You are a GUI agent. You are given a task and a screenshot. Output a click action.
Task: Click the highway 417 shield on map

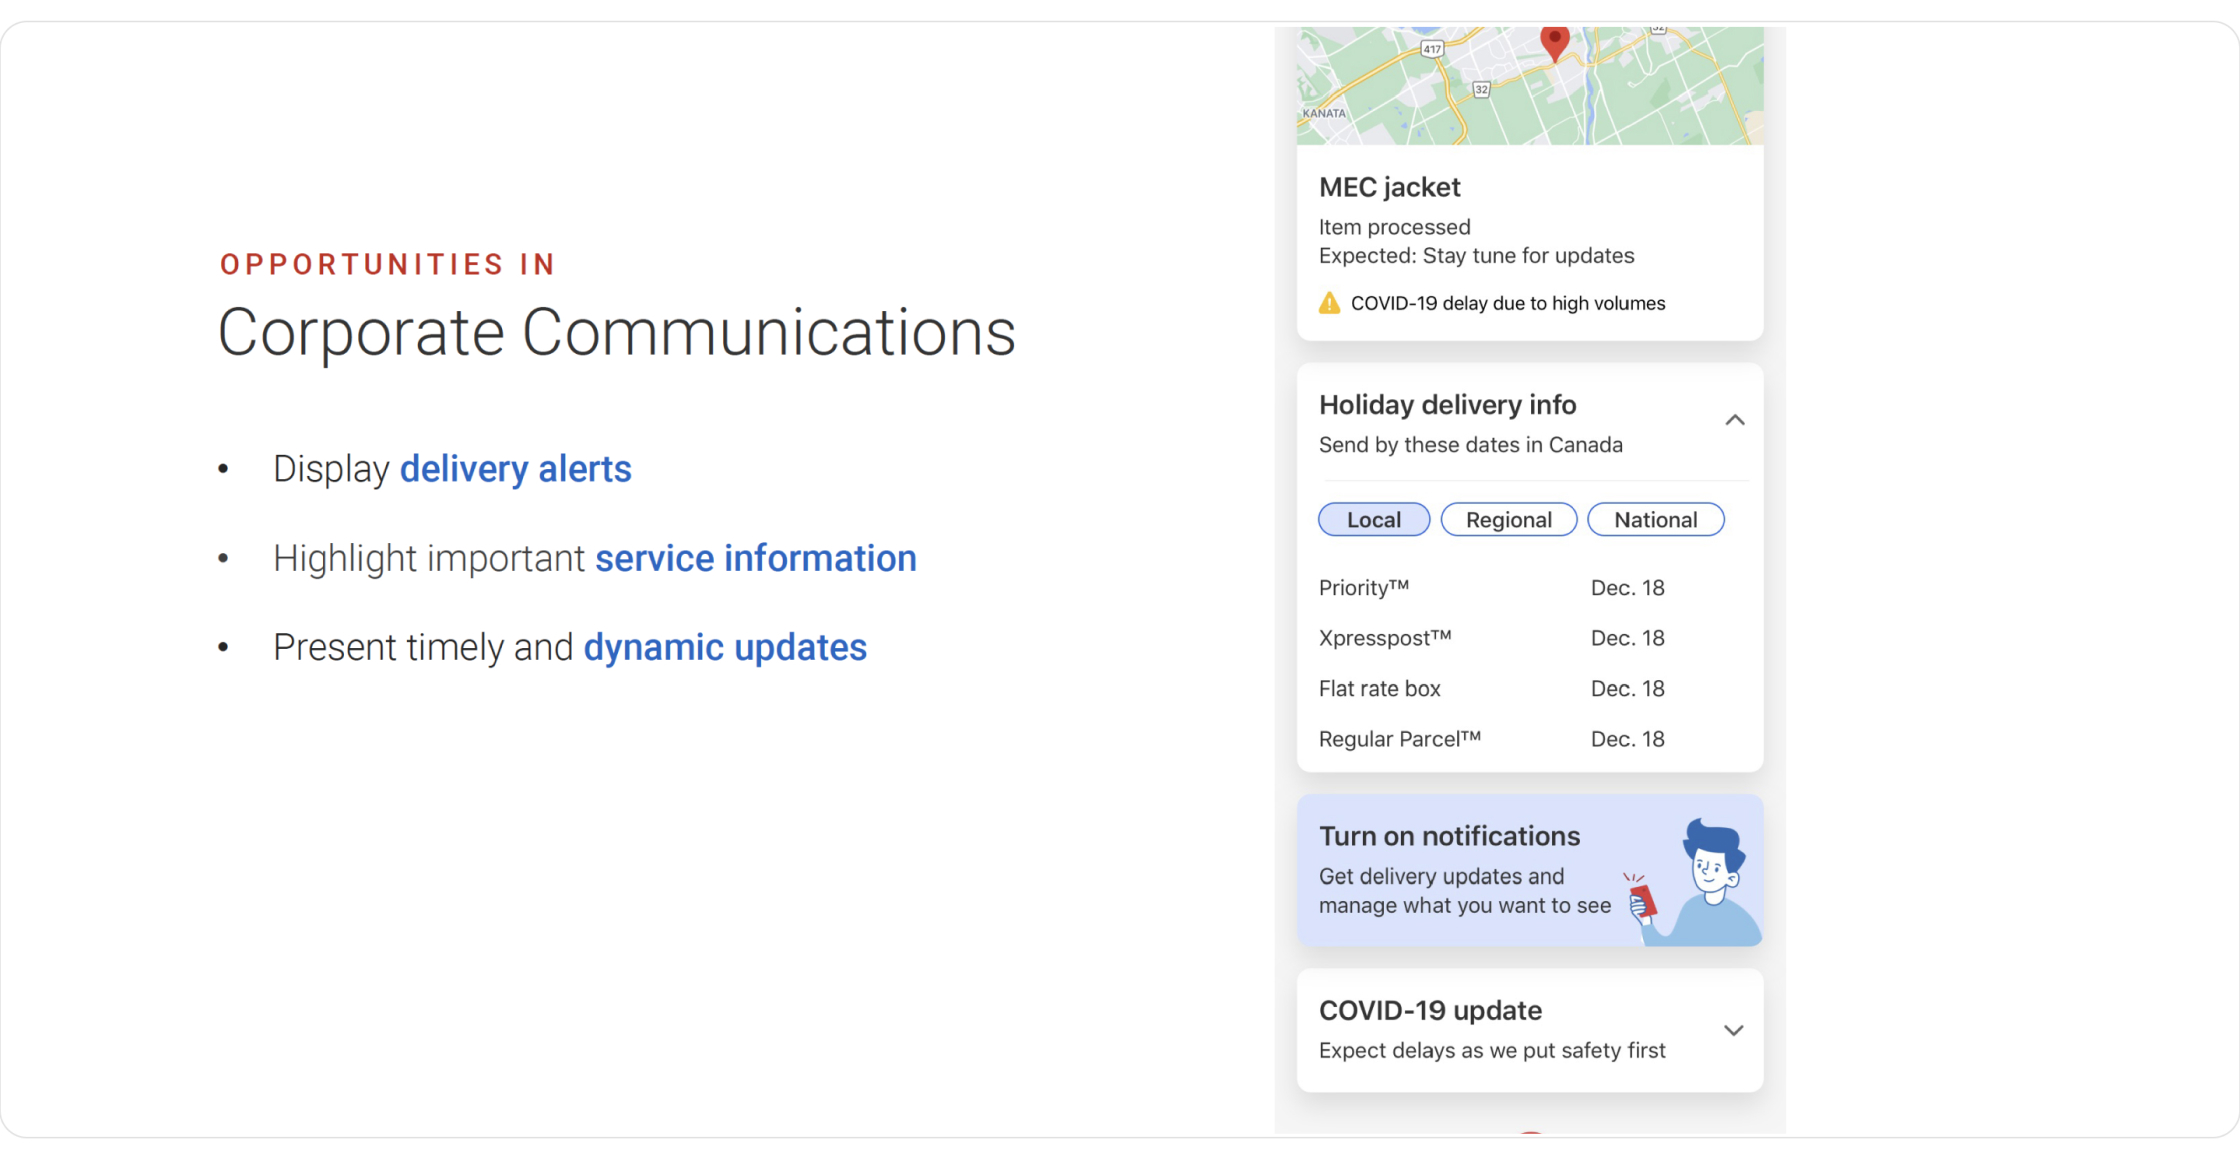tap(1432, 49)
